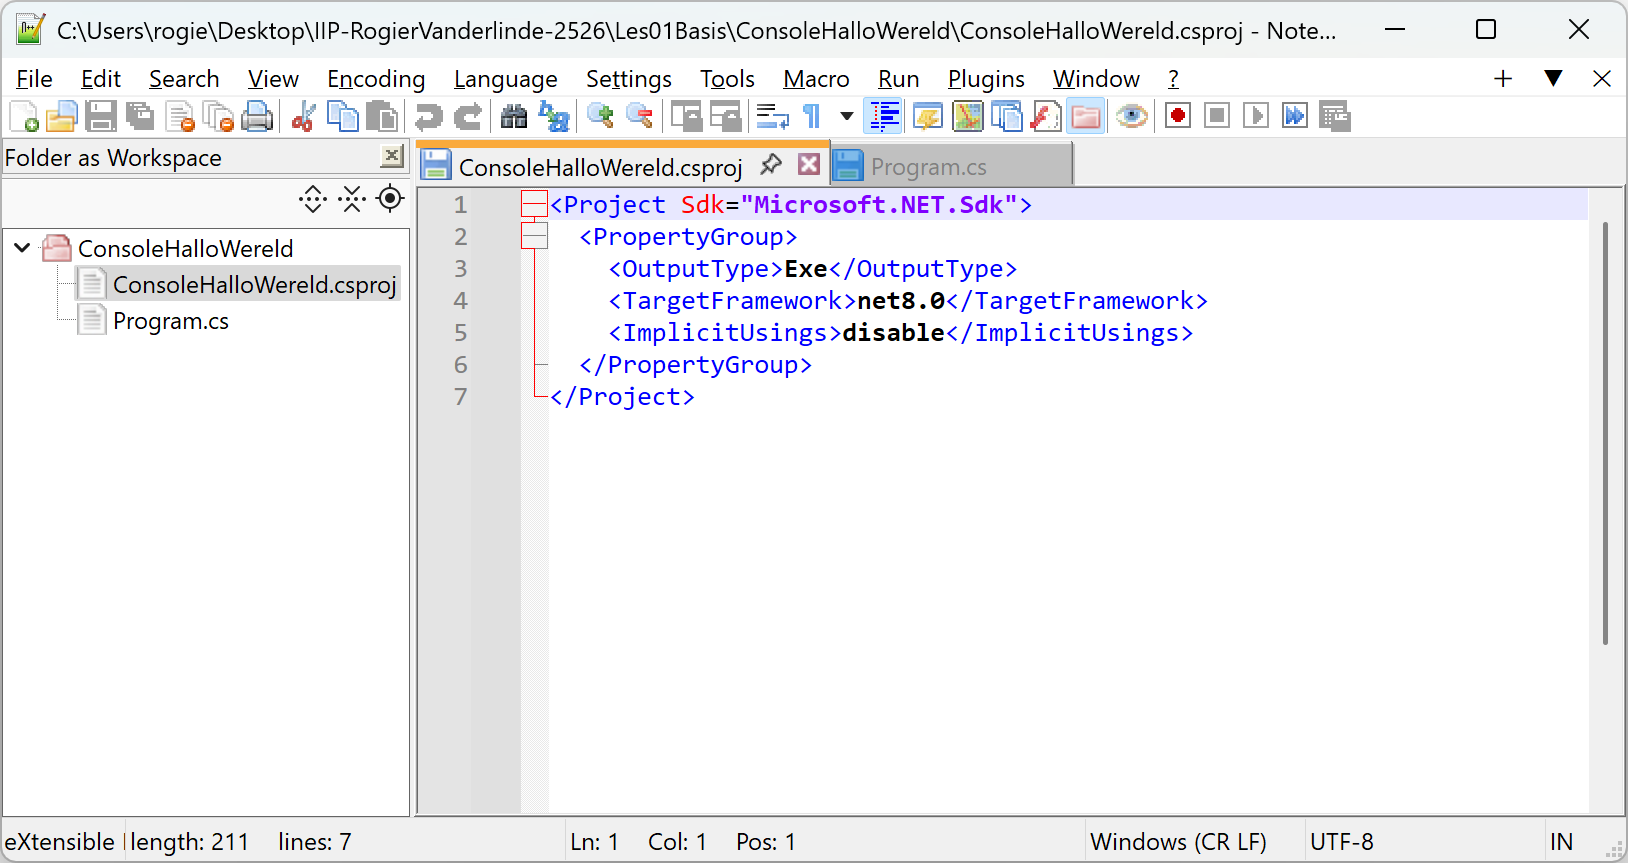Viewport: 1628px width, 863px height.
Task: Save the recorded macro icon
Action: point(1335,117)
